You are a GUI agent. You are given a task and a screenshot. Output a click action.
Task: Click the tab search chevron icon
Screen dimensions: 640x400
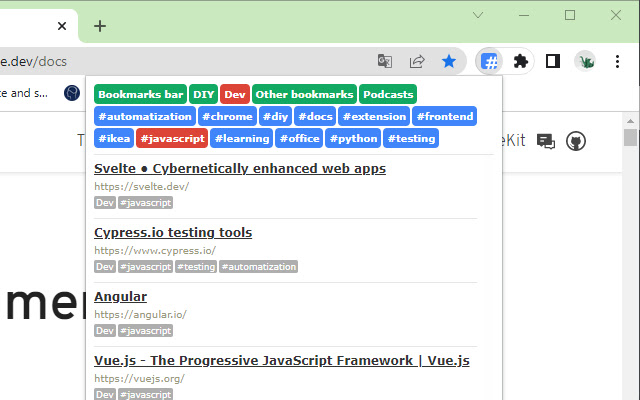[478, 16]
